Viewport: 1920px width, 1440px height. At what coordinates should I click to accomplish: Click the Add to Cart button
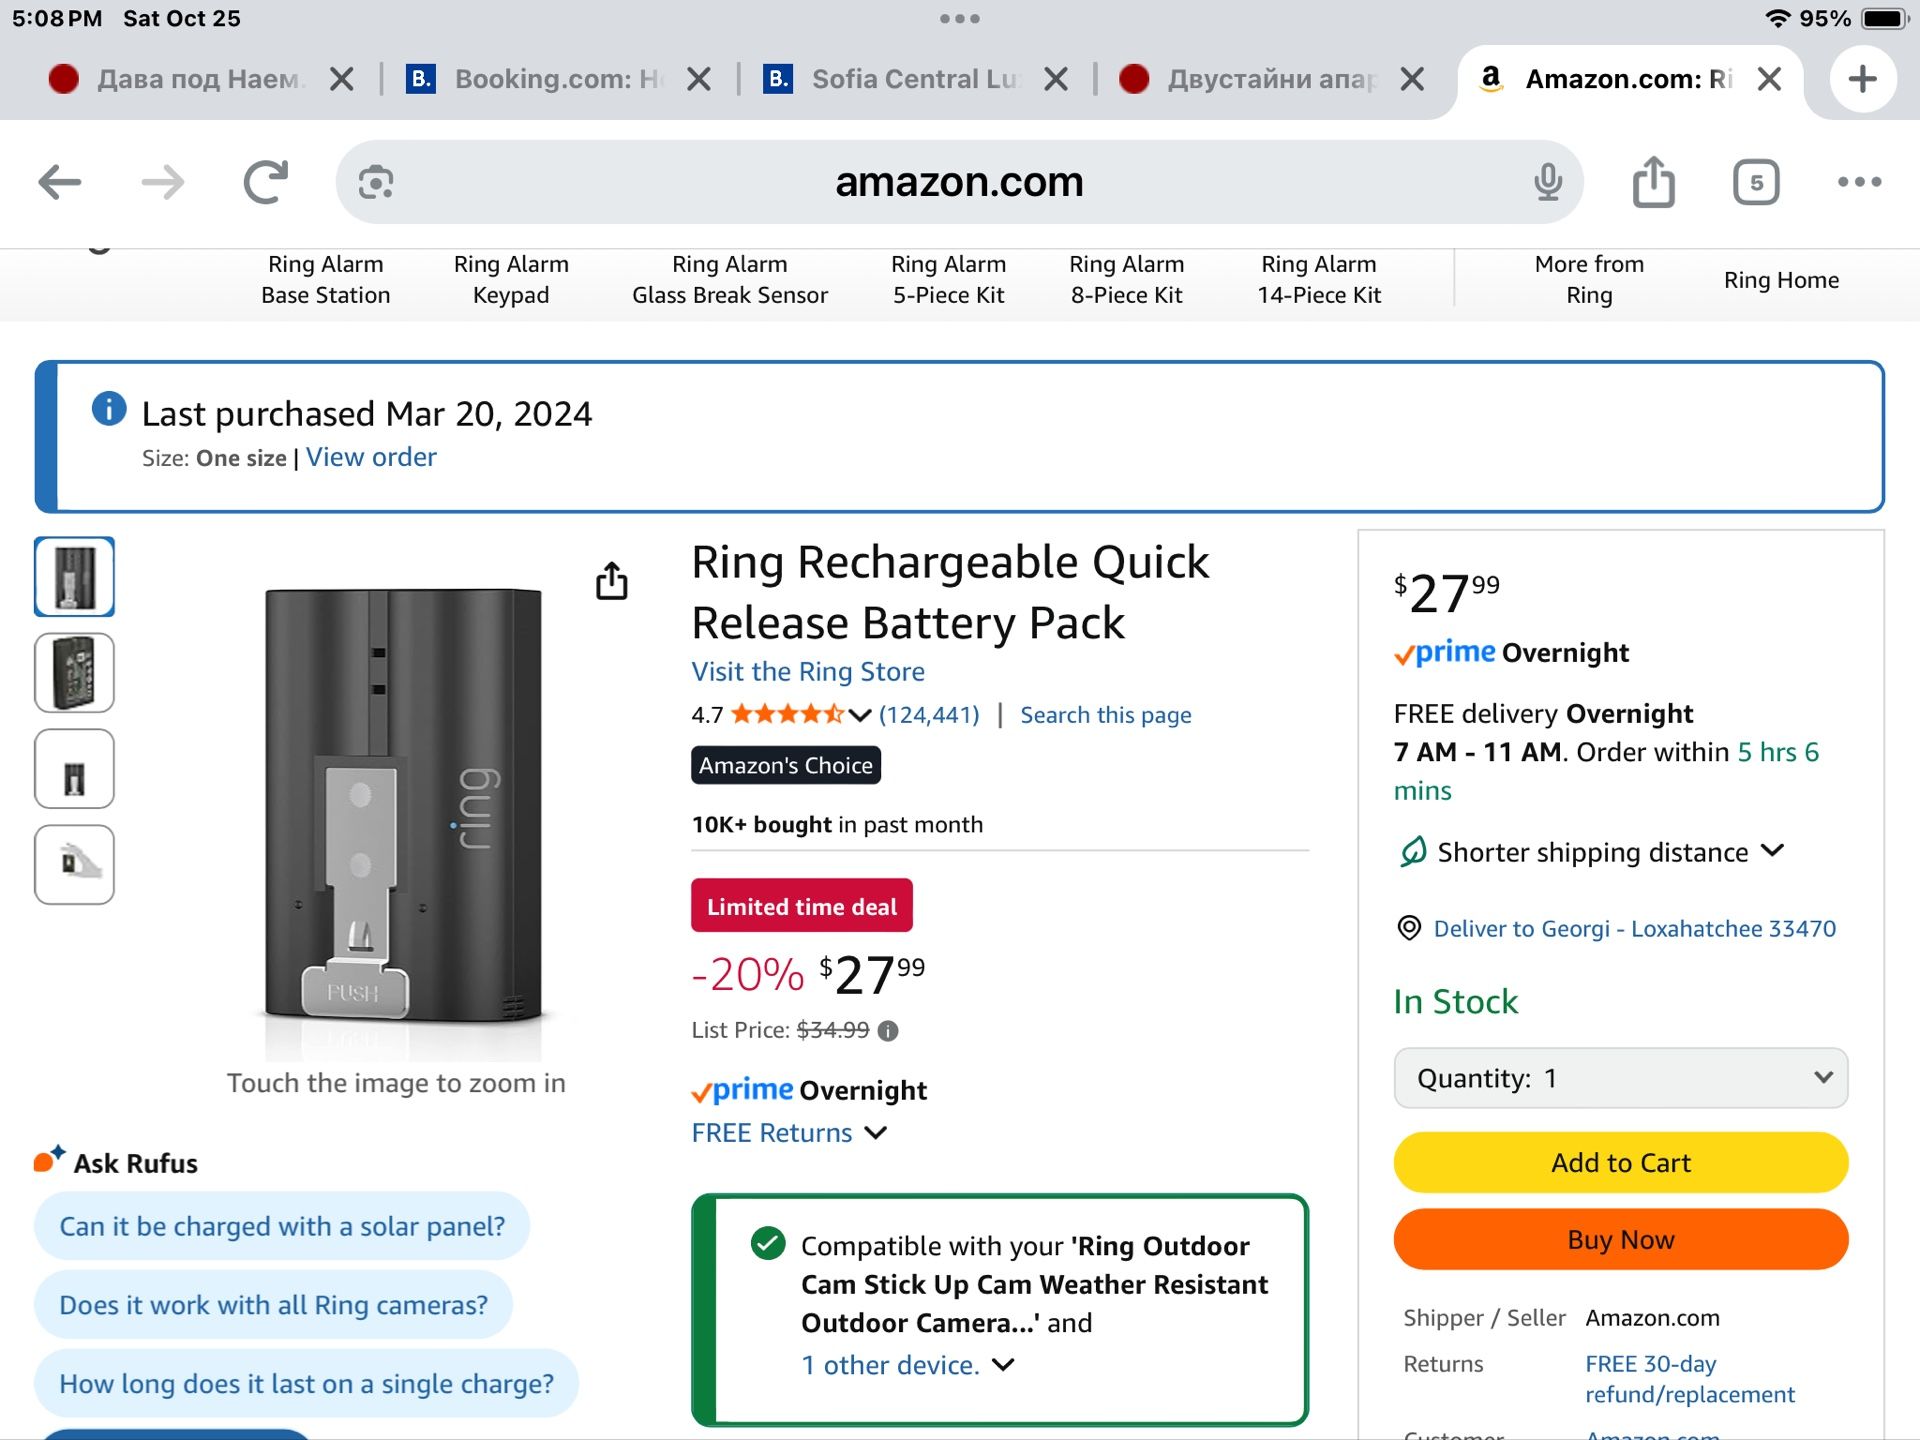(1620, 1162)
